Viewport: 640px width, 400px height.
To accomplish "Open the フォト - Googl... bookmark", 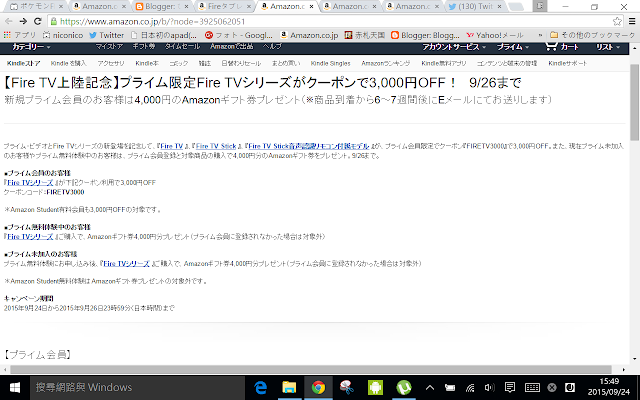I will pyautogui.click(x=239, y=35).
